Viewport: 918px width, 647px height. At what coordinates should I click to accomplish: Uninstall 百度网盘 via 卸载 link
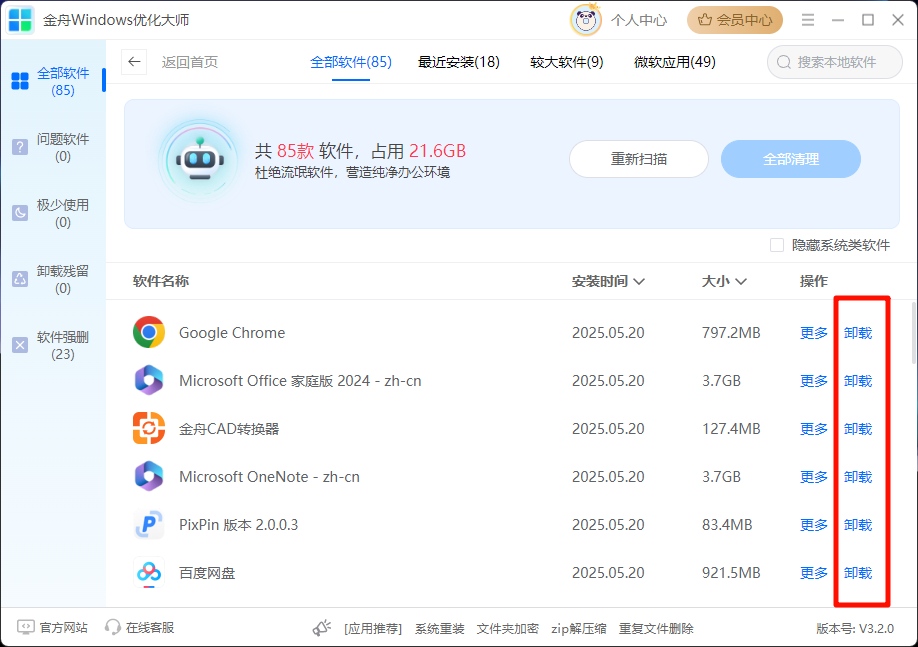point(858,573)
